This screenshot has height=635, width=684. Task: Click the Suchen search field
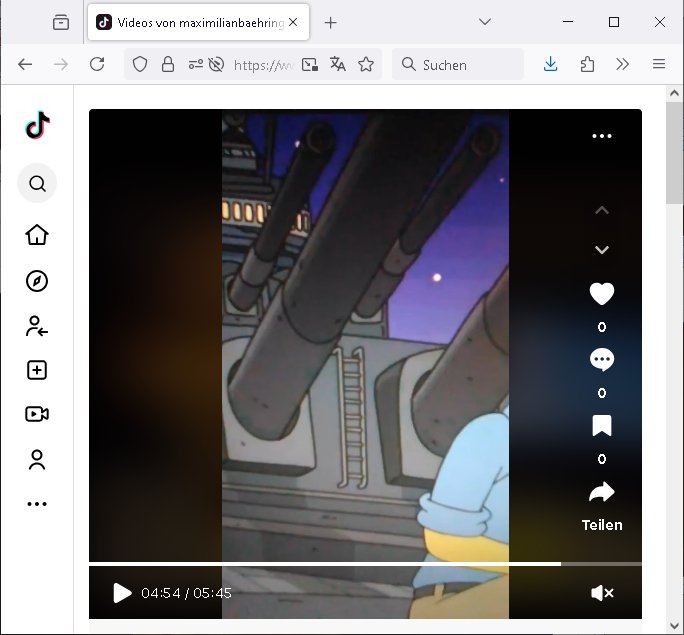coord(458,65)
